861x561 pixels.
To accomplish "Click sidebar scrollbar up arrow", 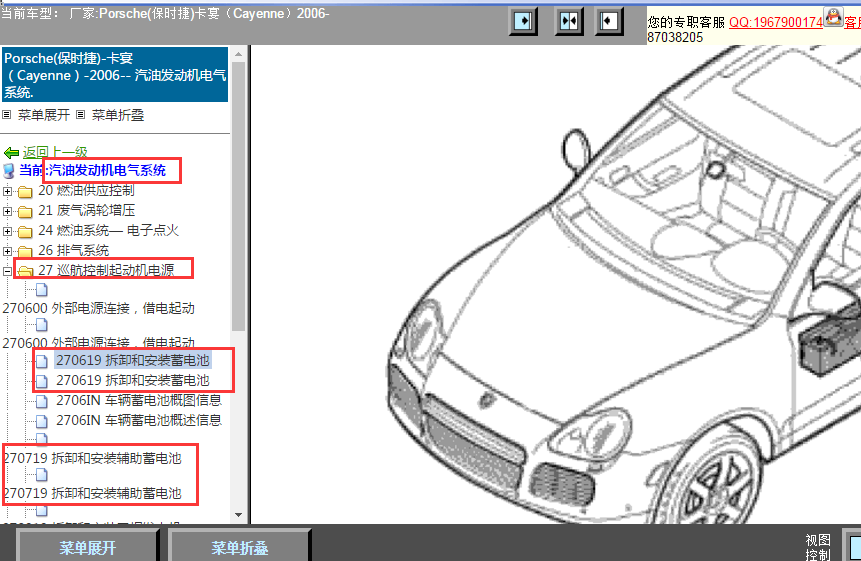I will [x=238, y=54].
